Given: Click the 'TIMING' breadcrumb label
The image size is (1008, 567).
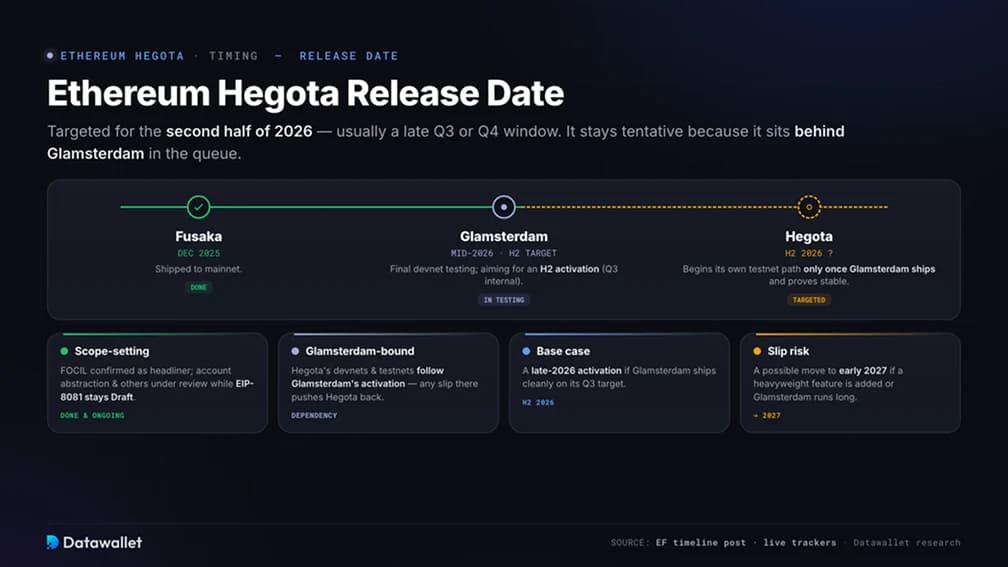Looking at the screenshot, I should pos(233,56).
